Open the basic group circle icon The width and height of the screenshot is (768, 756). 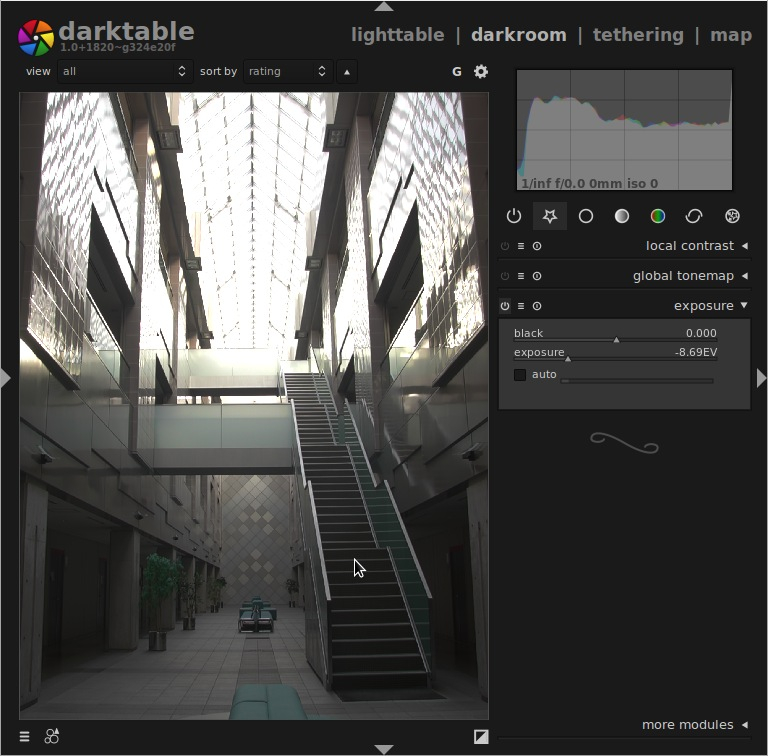[x=586, y=216]
